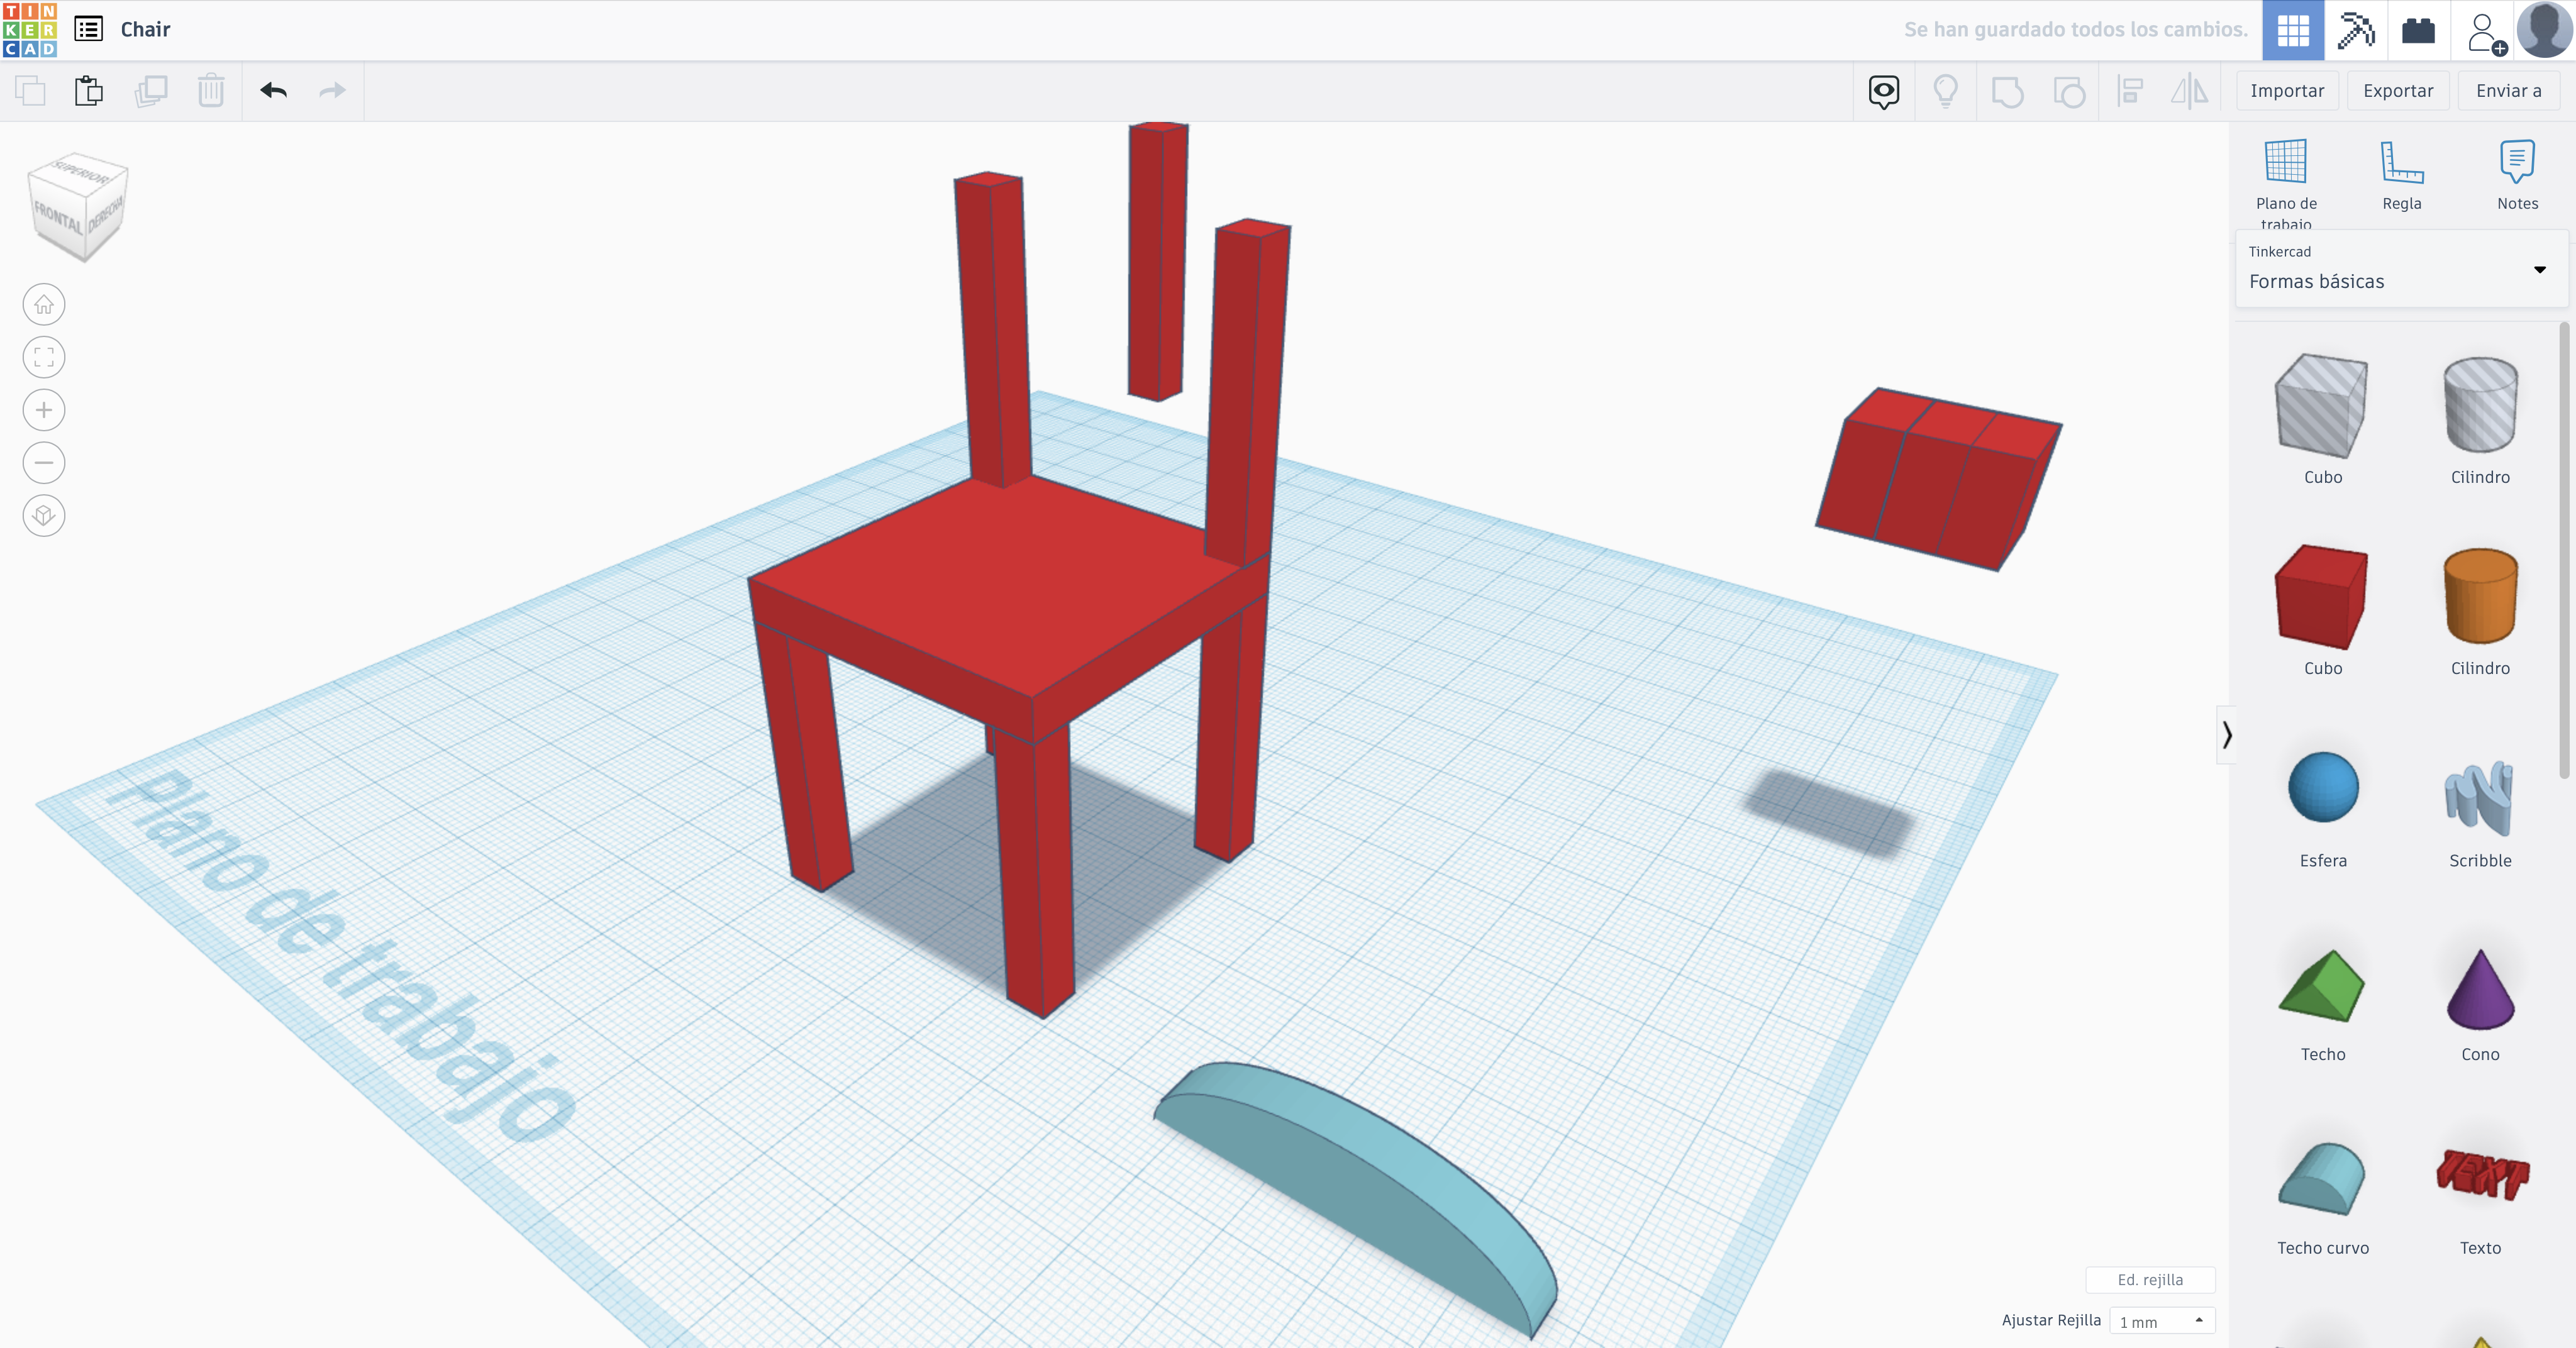Open the Bricks view

[2418, 30]
